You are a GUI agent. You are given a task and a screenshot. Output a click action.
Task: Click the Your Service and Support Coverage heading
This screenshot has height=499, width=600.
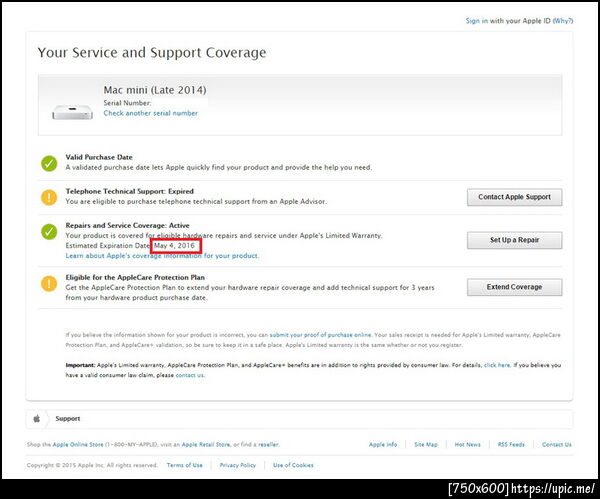[x=152, y=52]
